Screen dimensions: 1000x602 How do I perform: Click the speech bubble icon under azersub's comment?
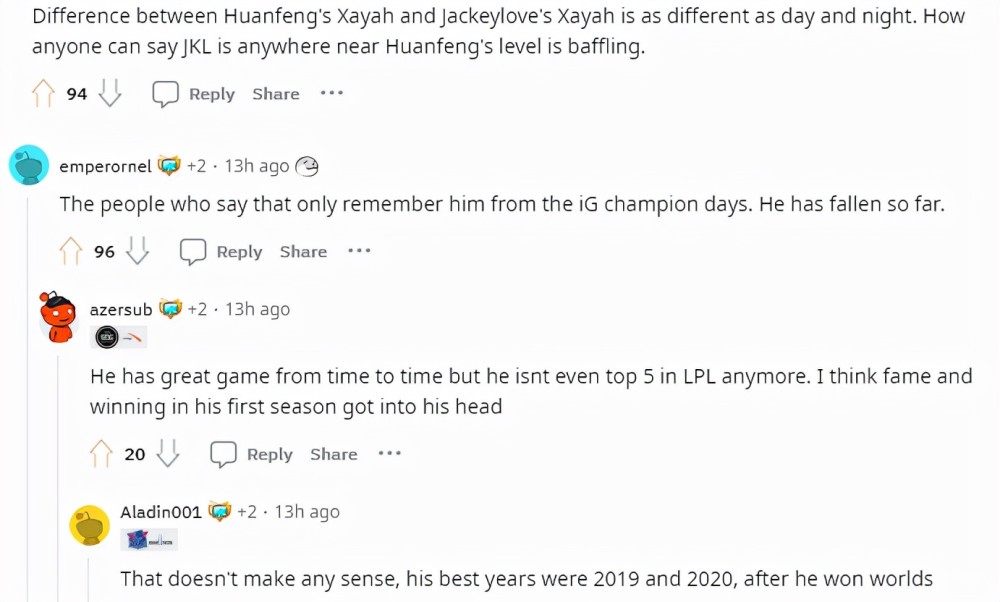tap(223, 454)
